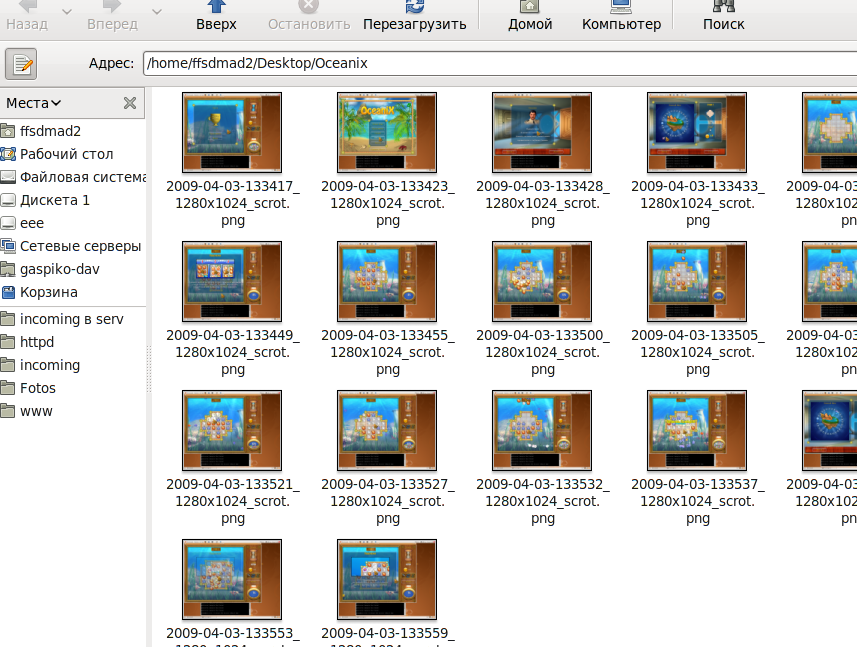Select thumbnail 2009-04-03-133527 screenshot
Viewport: 857px width, 647px height.
click(387, 431)
